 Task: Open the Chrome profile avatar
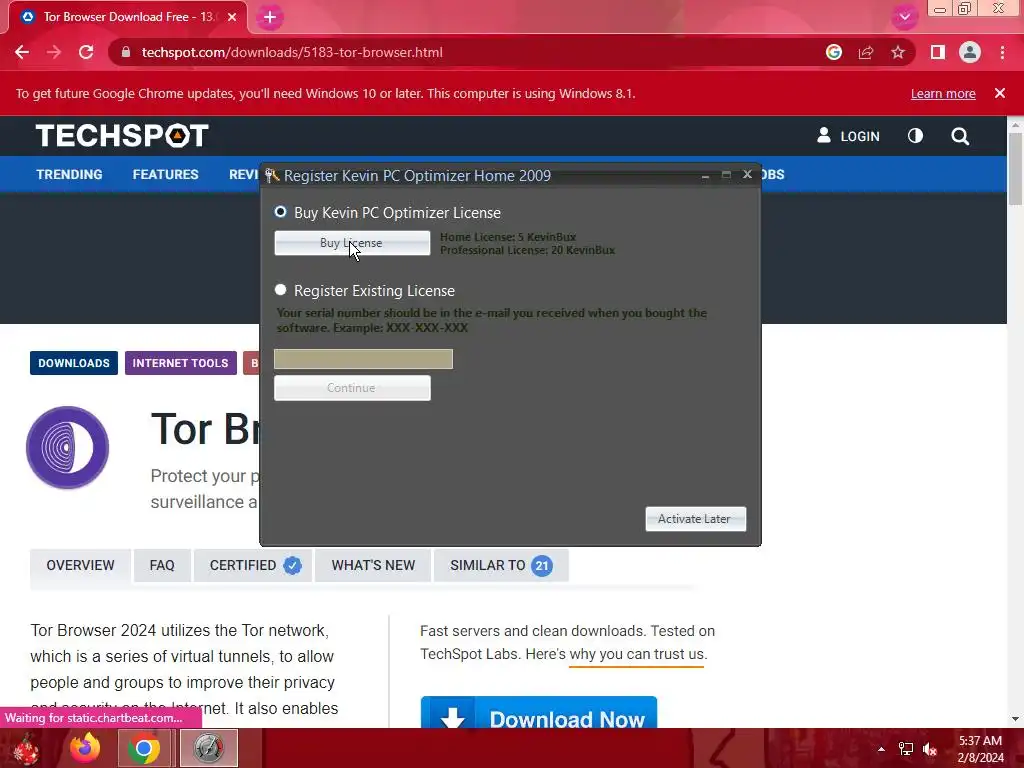point(970,52)
